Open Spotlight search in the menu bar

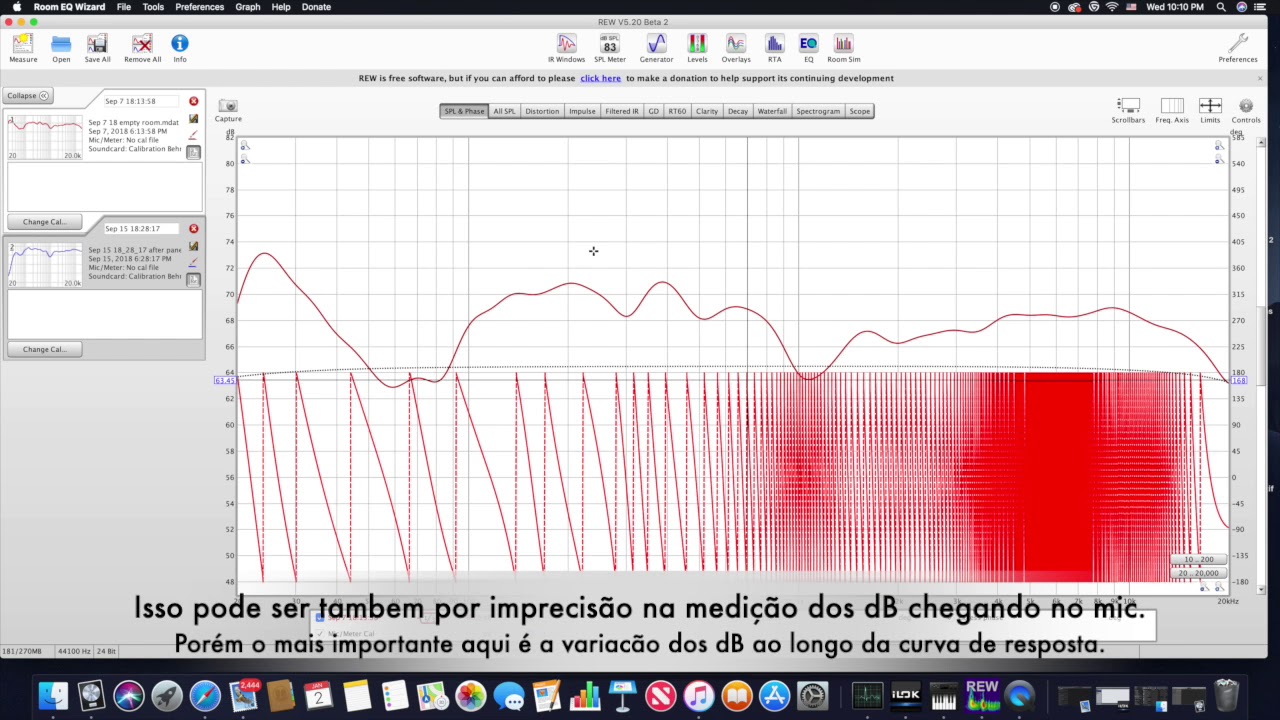pyautogui.click(x=1221, y=7)
